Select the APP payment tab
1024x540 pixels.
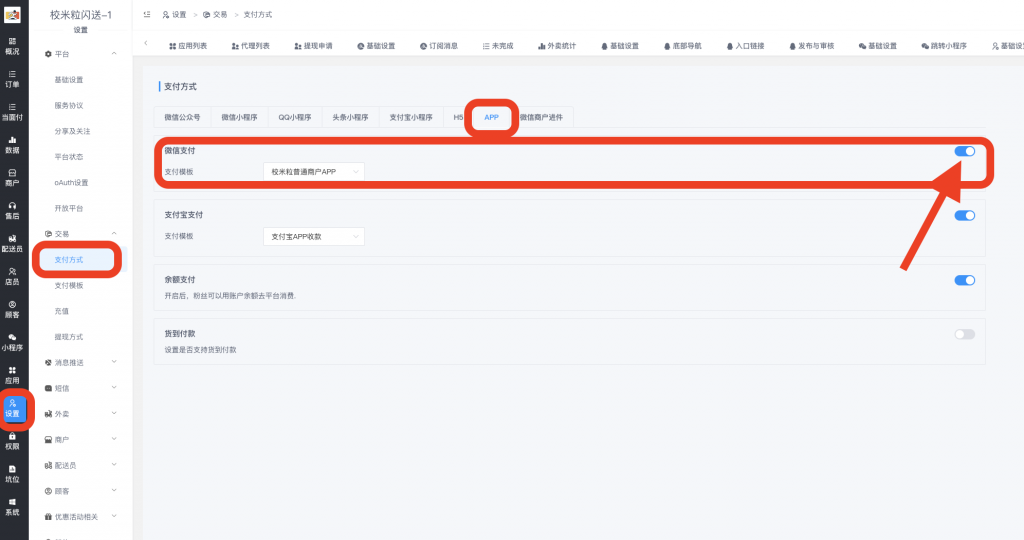pyautogui.click(x=491, y=118)
